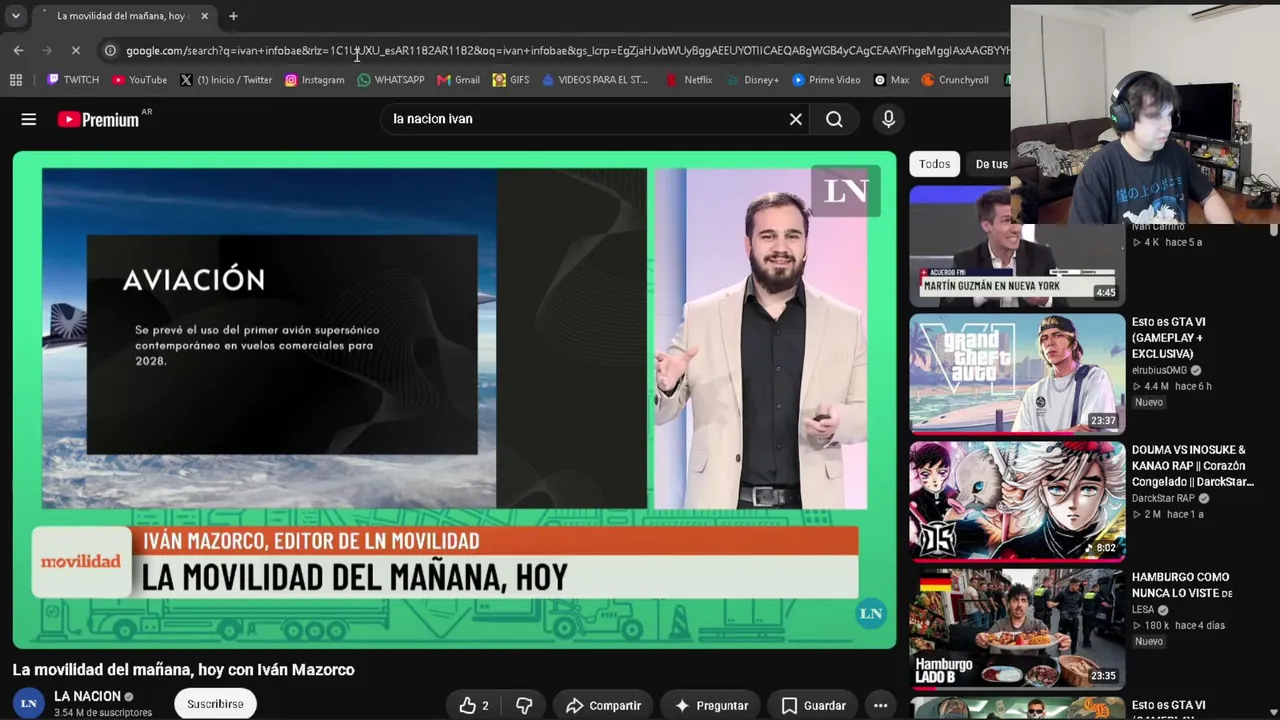Viewport: 1280px width, 720px height.
Task: Open more actions three-dot menu below video
Action: pos(880,705)
